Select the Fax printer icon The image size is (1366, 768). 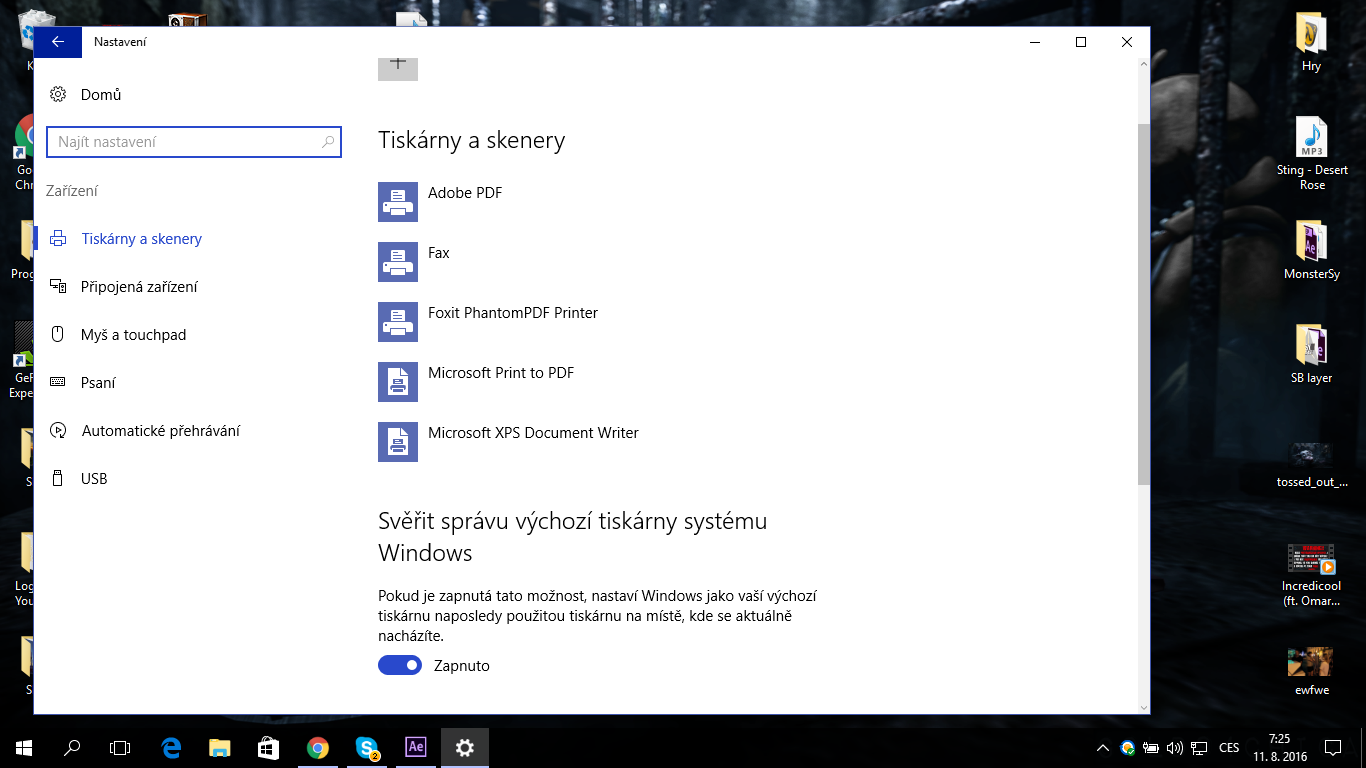tap(397, 262)
